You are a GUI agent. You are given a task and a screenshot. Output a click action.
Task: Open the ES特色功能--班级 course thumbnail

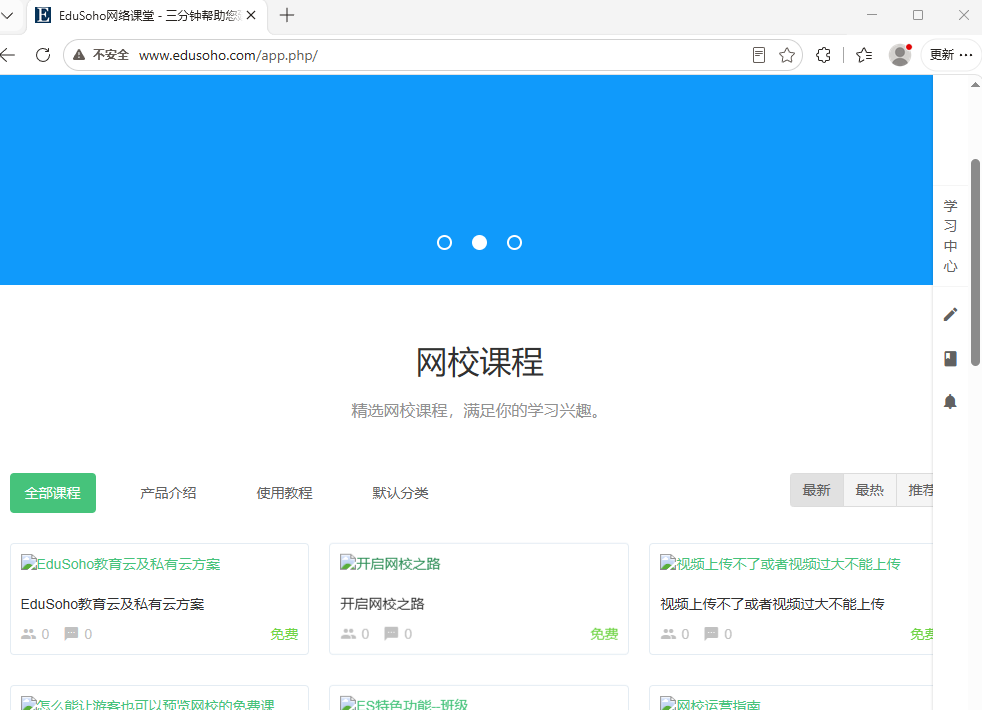click(404, 703)
